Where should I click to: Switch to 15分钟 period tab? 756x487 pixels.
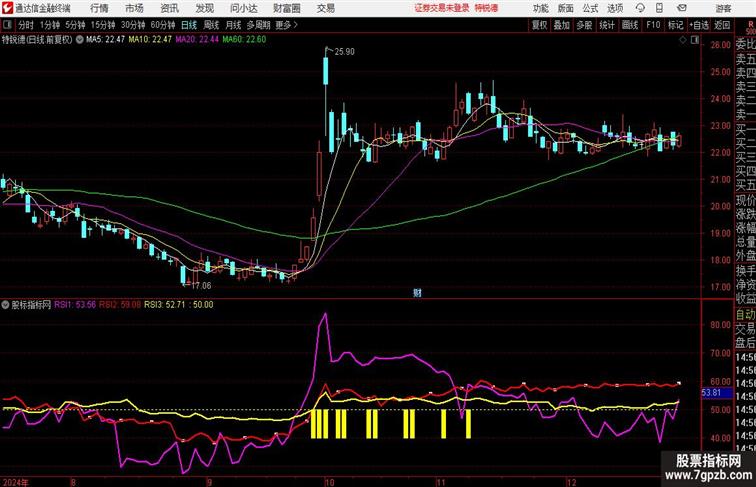pos(103,25)
